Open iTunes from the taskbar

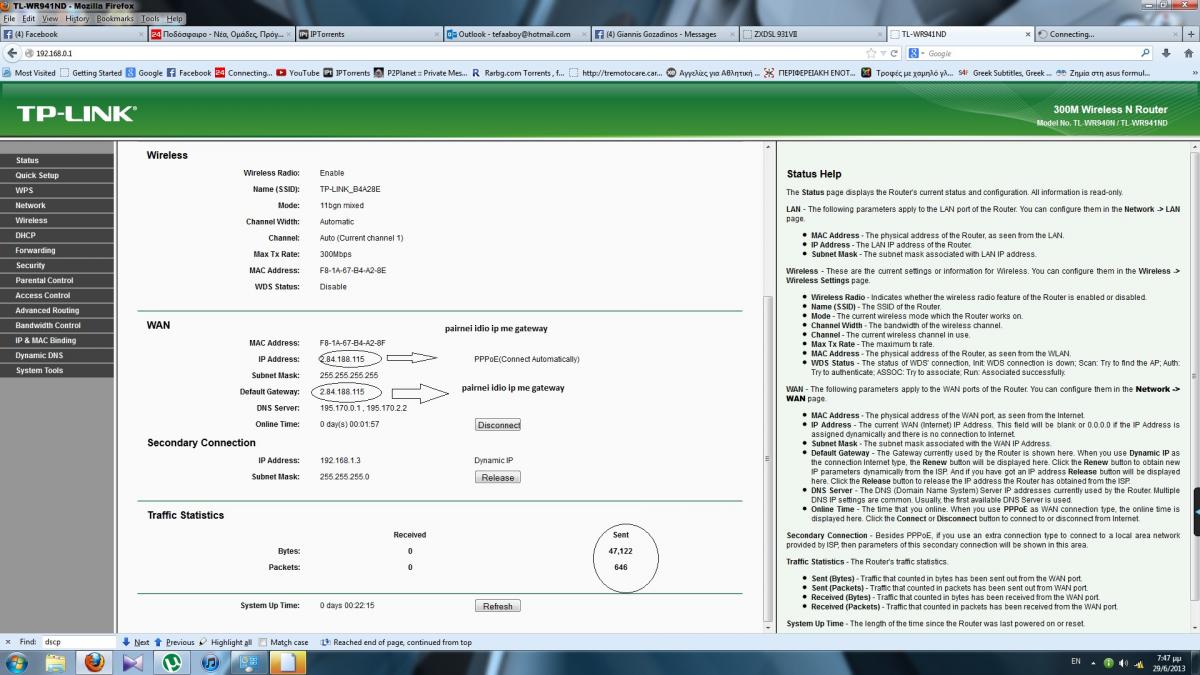[x=210, y=662]
